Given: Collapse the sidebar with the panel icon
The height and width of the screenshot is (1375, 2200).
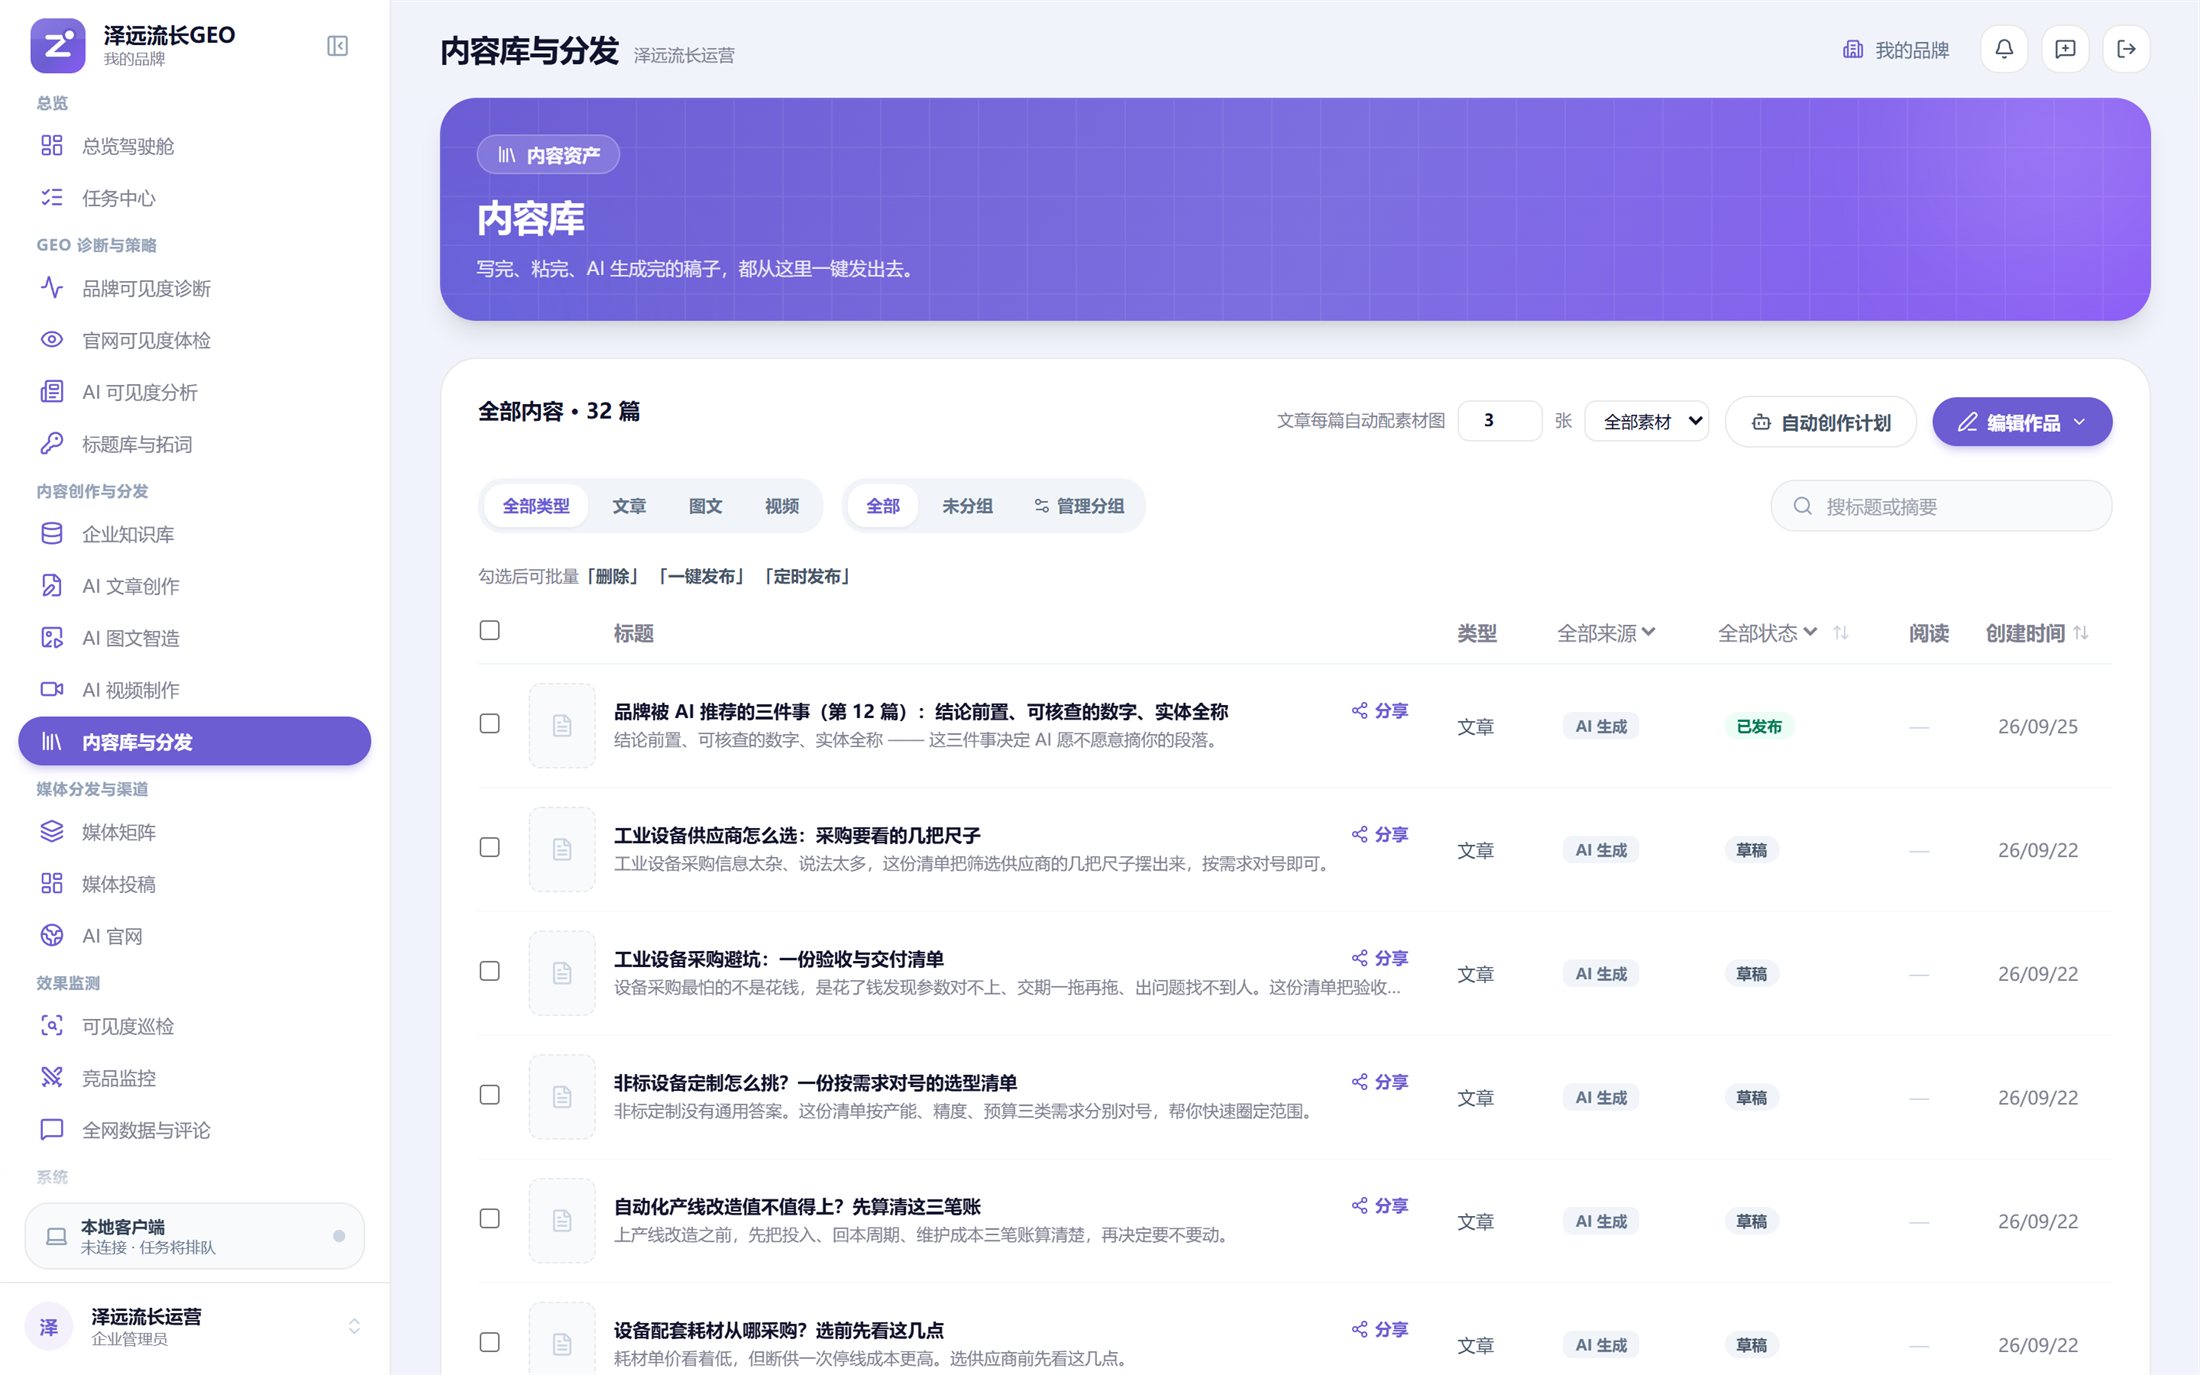Looking at the screenshot, I should [338, 46].
